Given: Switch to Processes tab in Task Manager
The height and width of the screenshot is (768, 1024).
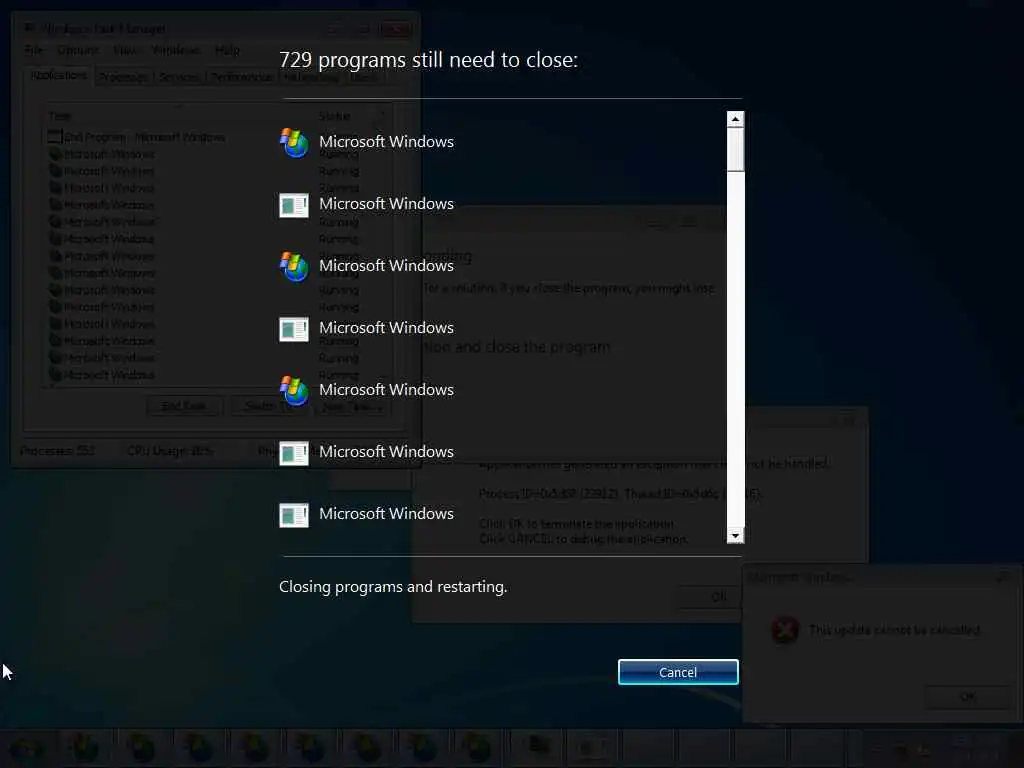Looking at the screenshot, I should [123, 77].
